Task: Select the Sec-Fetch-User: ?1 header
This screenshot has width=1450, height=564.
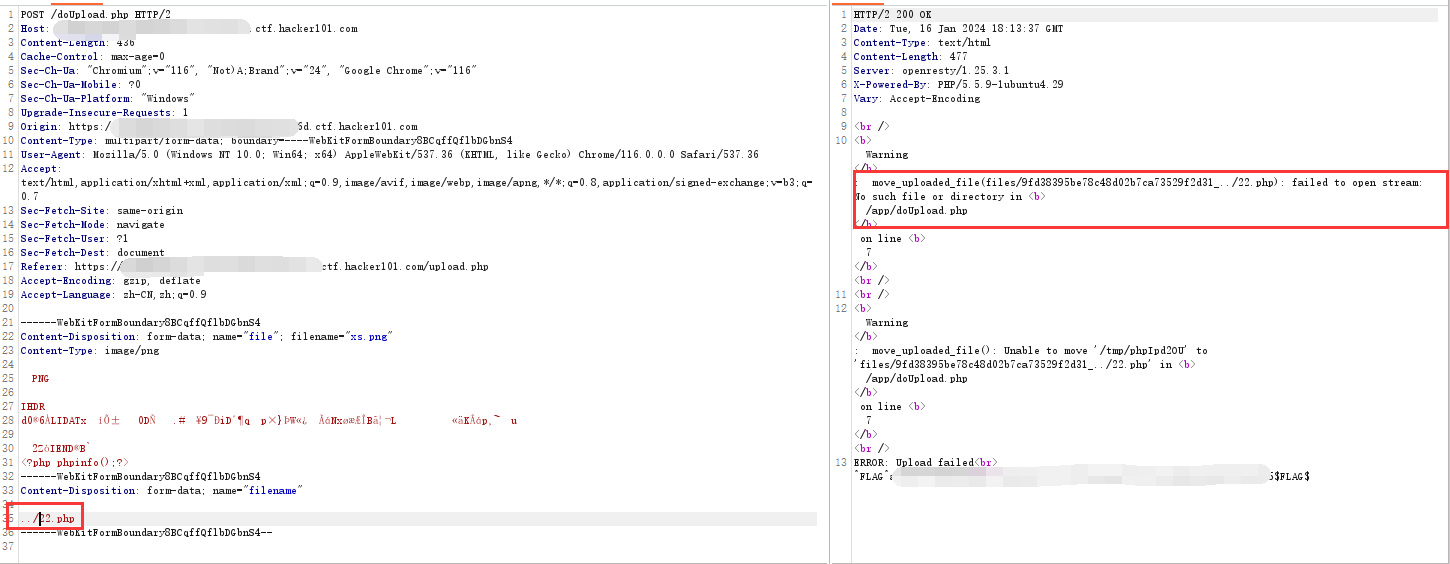Action: click(74, 239)
